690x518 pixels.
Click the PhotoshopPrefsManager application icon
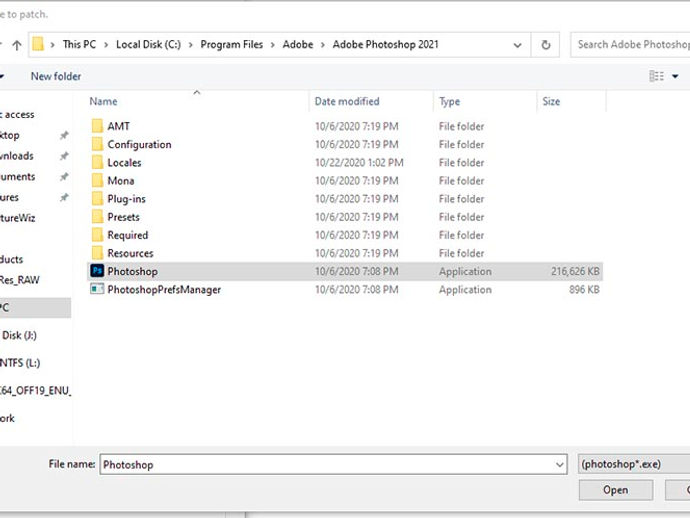coord(97,289)
